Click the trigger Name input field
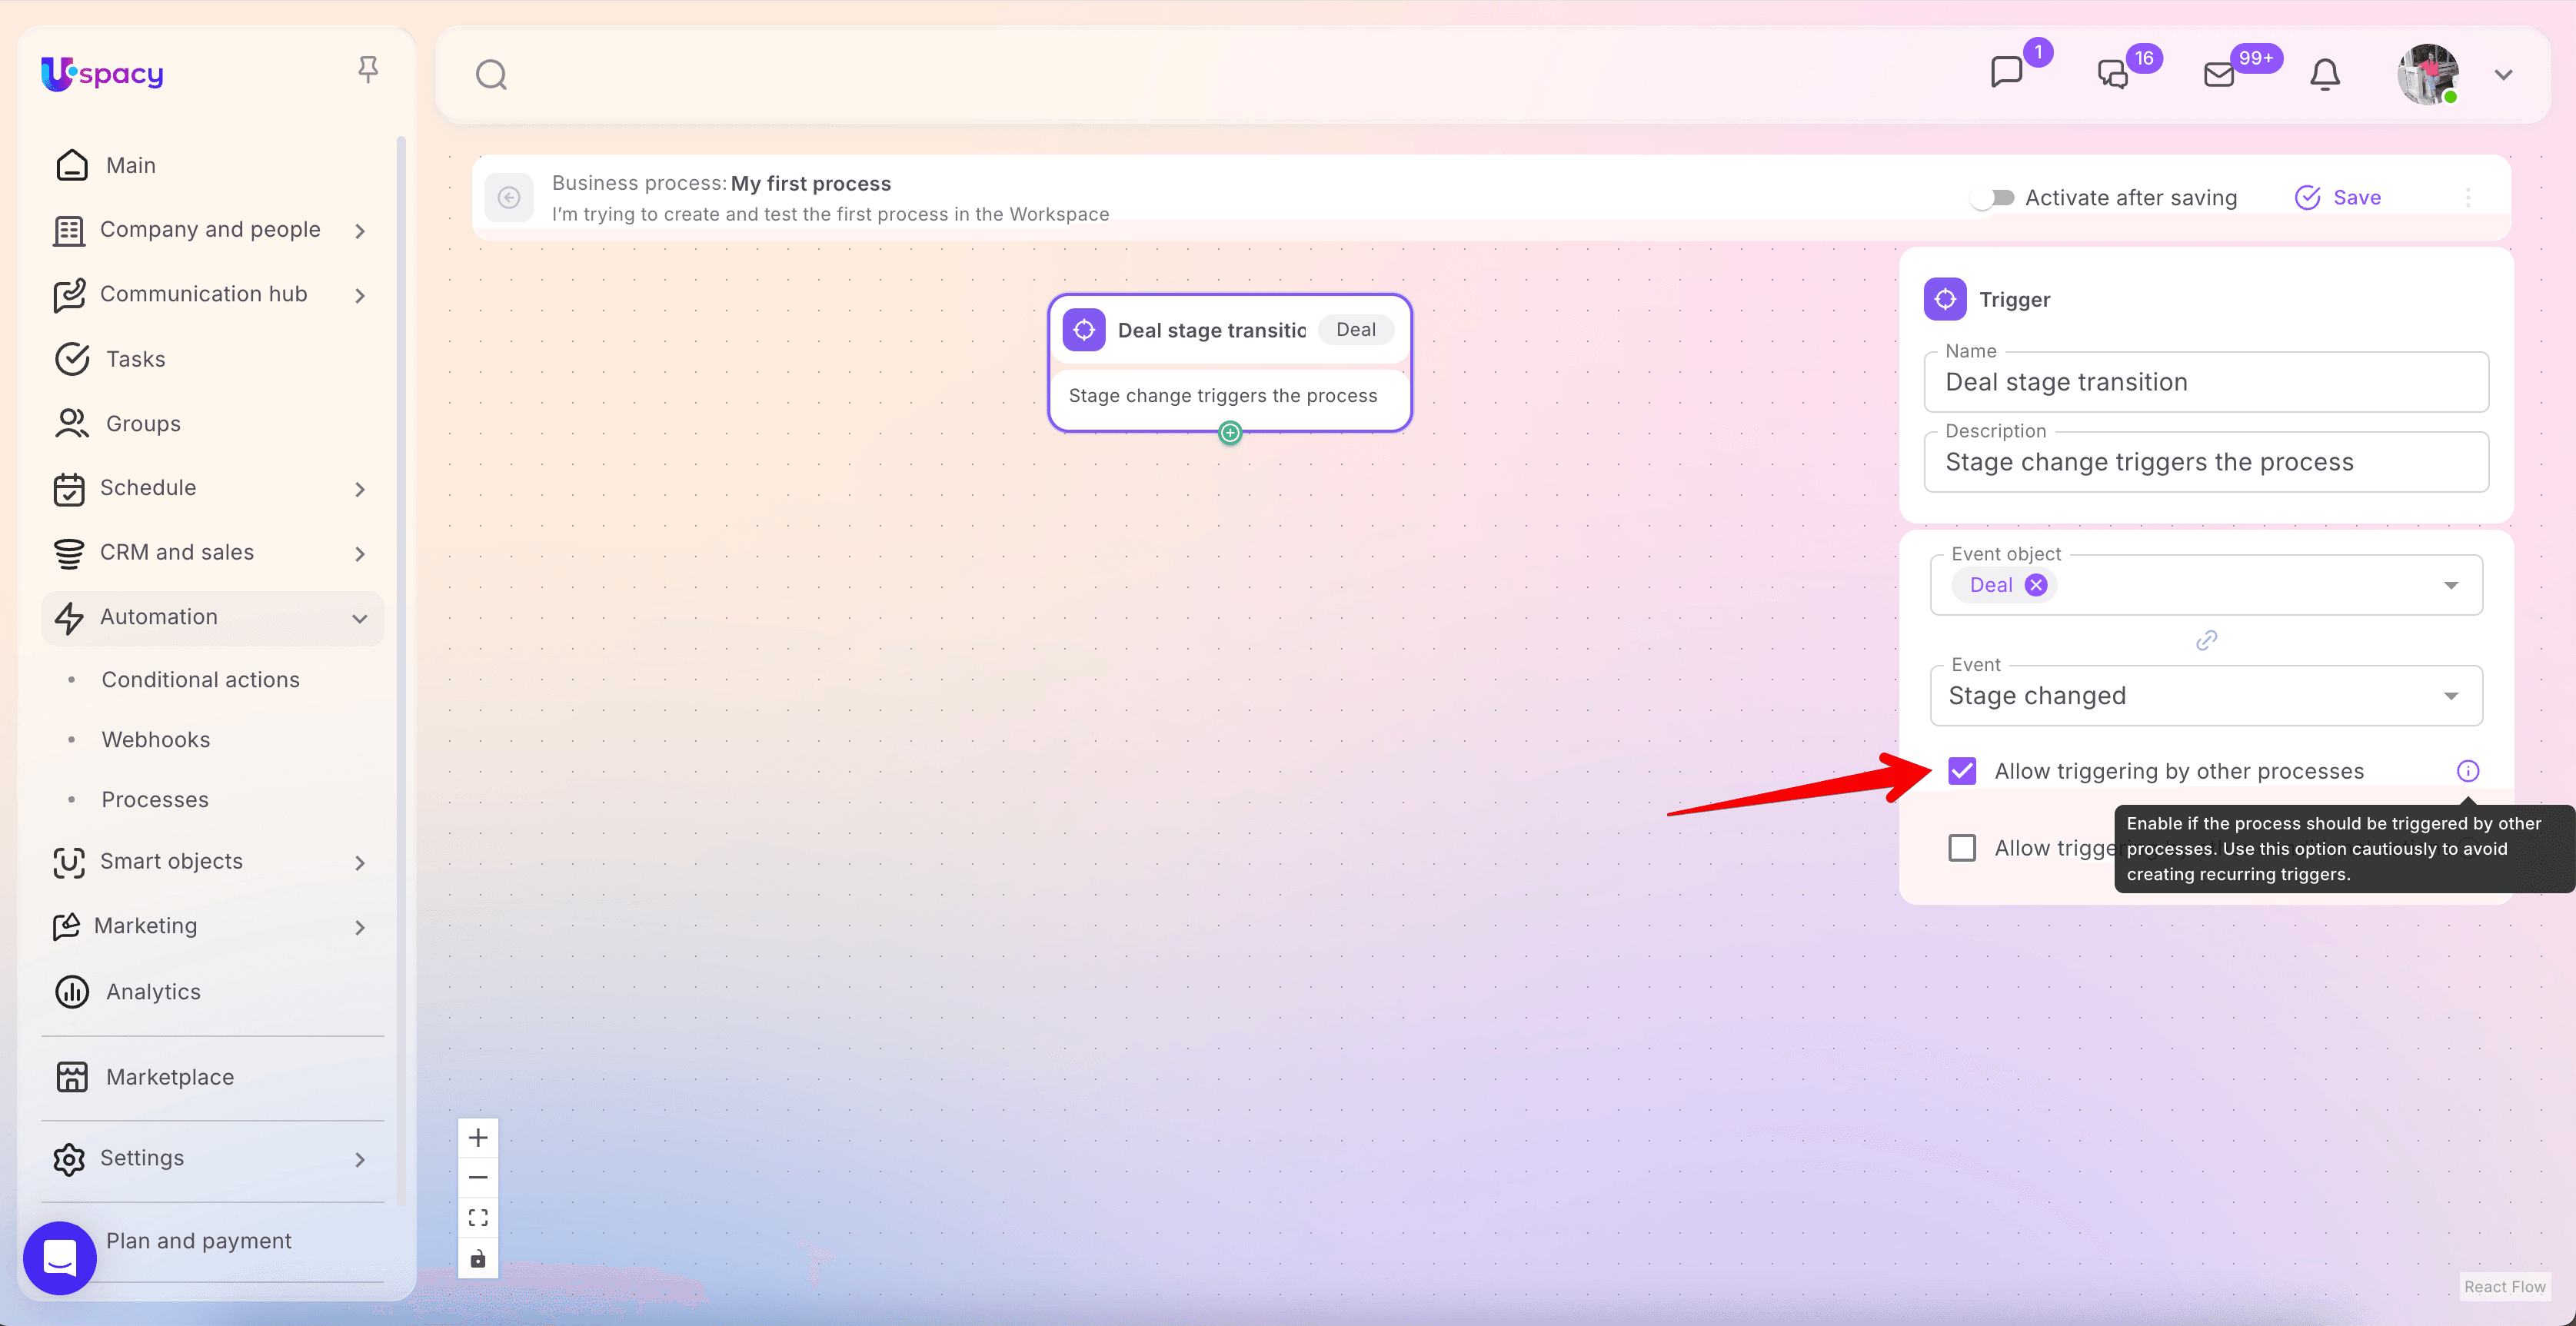Image resolution: width=2576 pixels, height=1326 pixels. pos(2205,383)
